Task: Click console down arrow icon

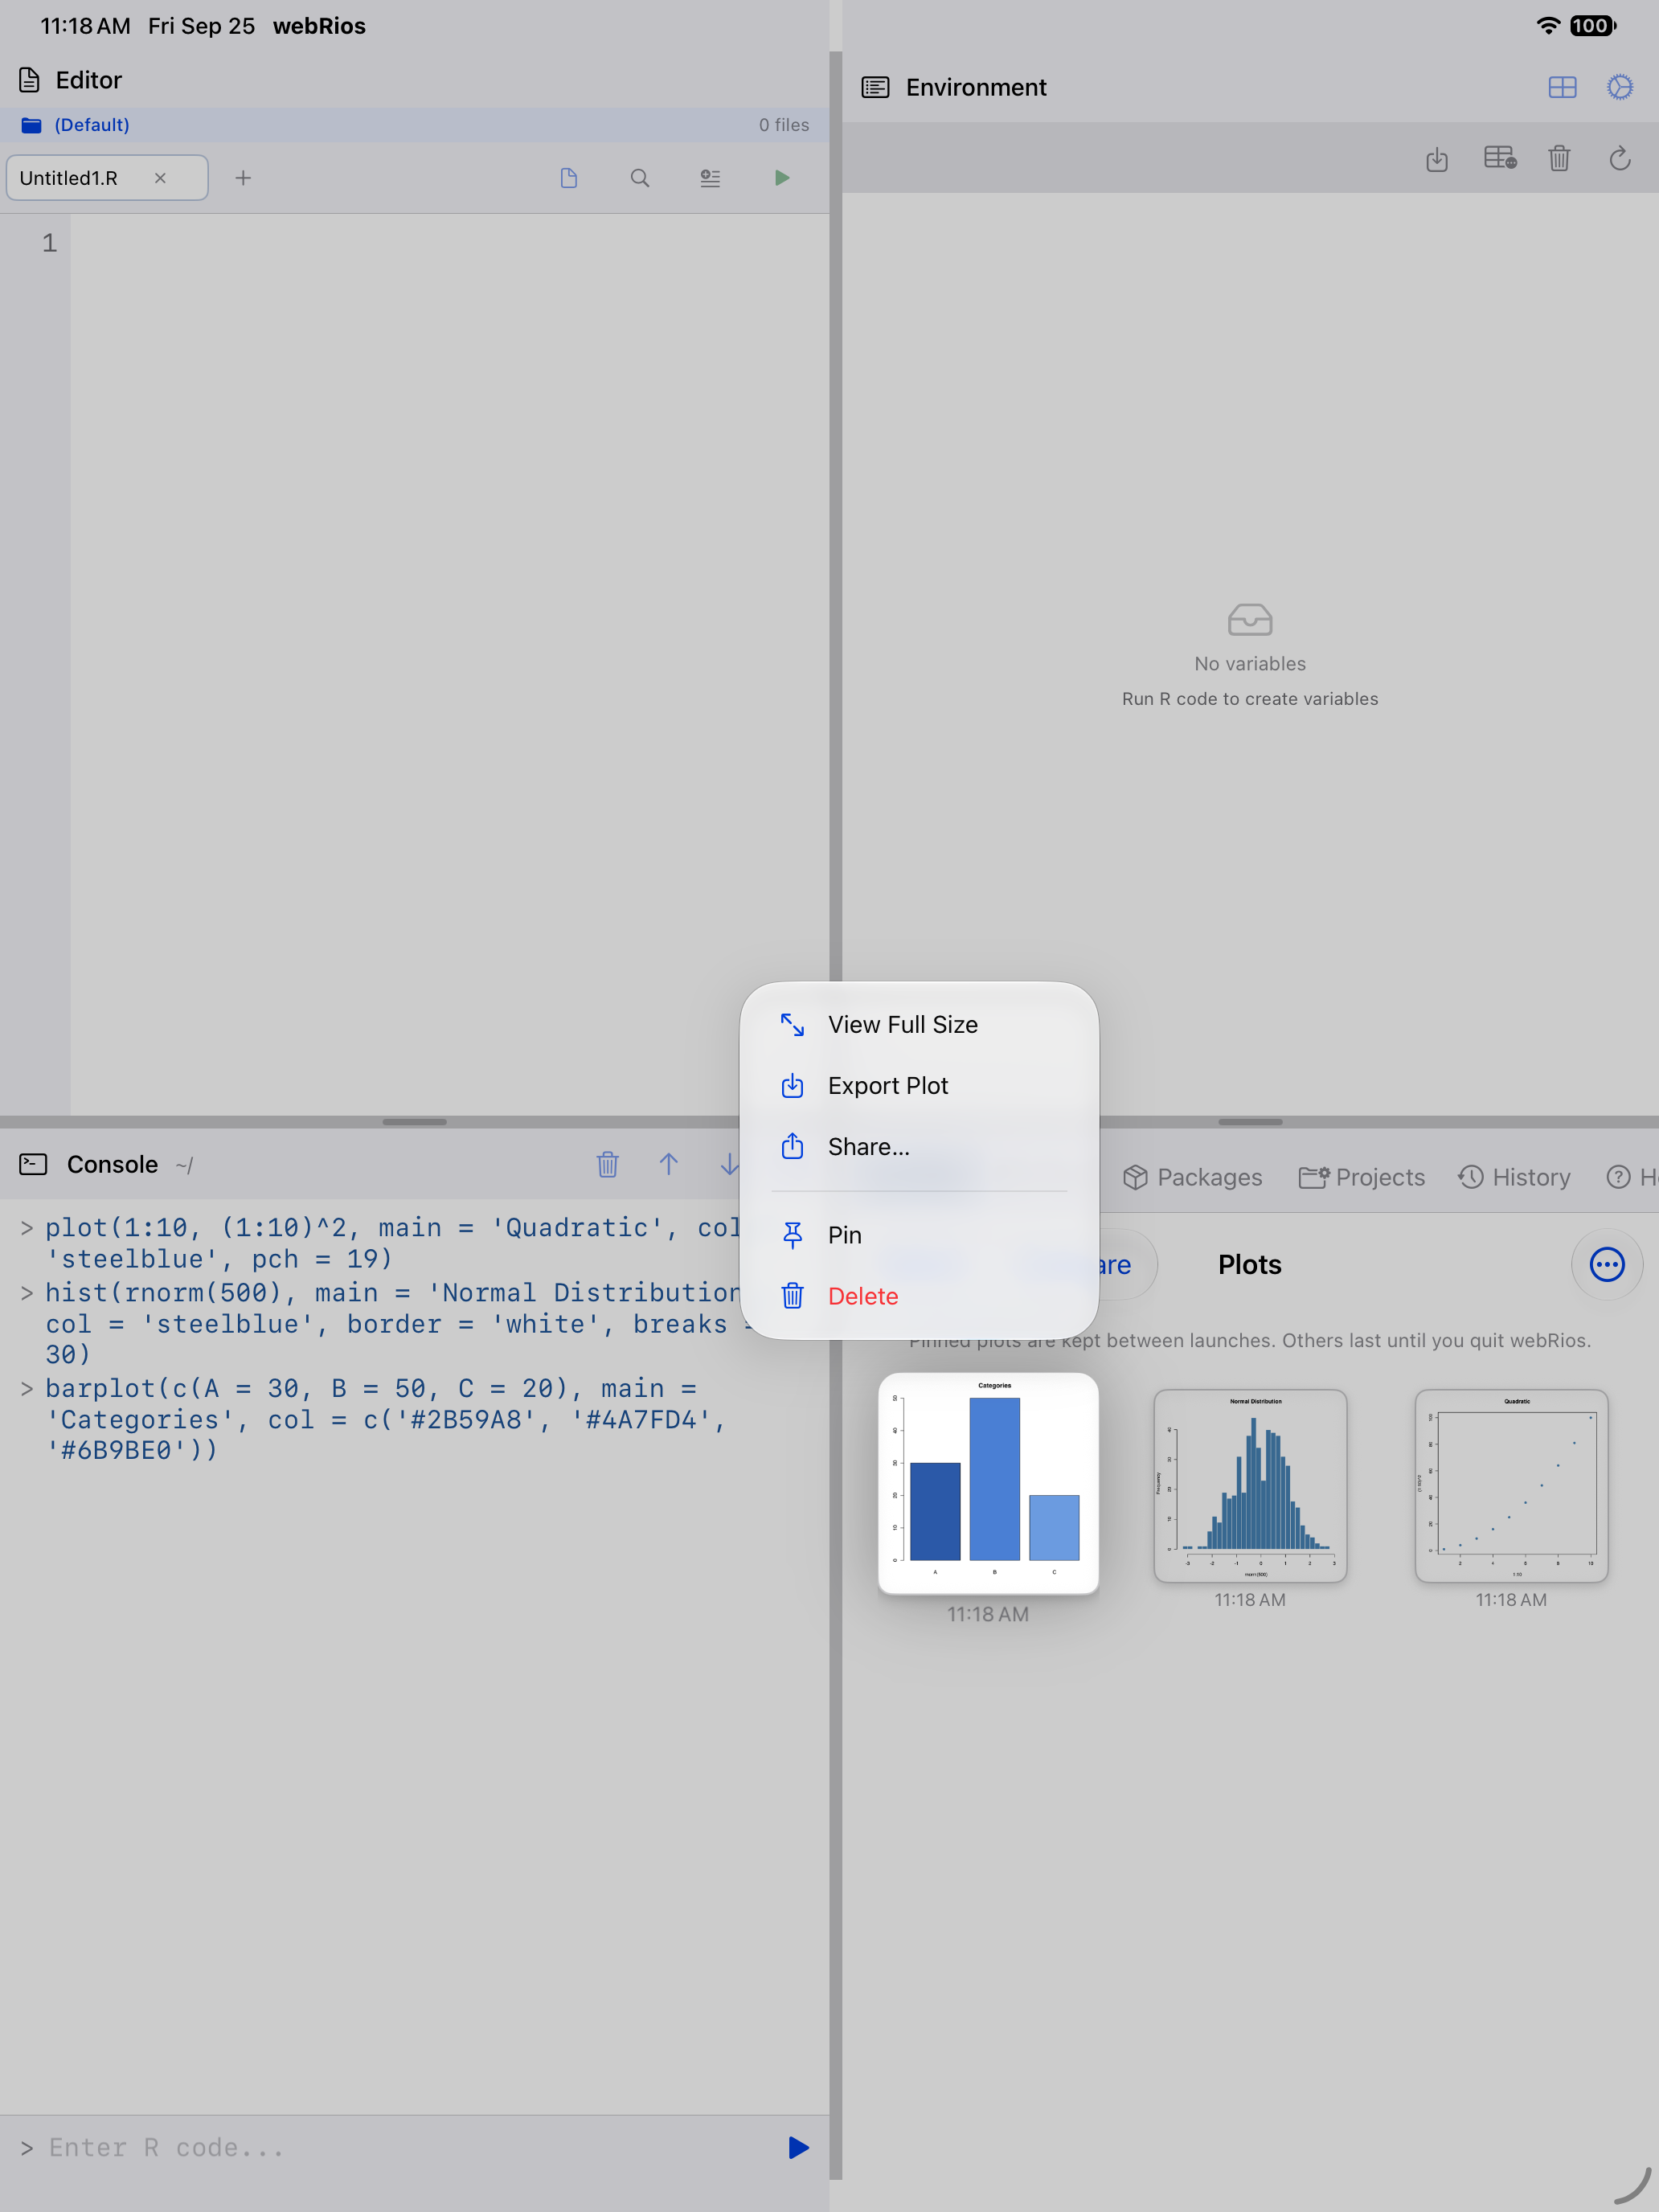Action: [x=730, y=1164]
